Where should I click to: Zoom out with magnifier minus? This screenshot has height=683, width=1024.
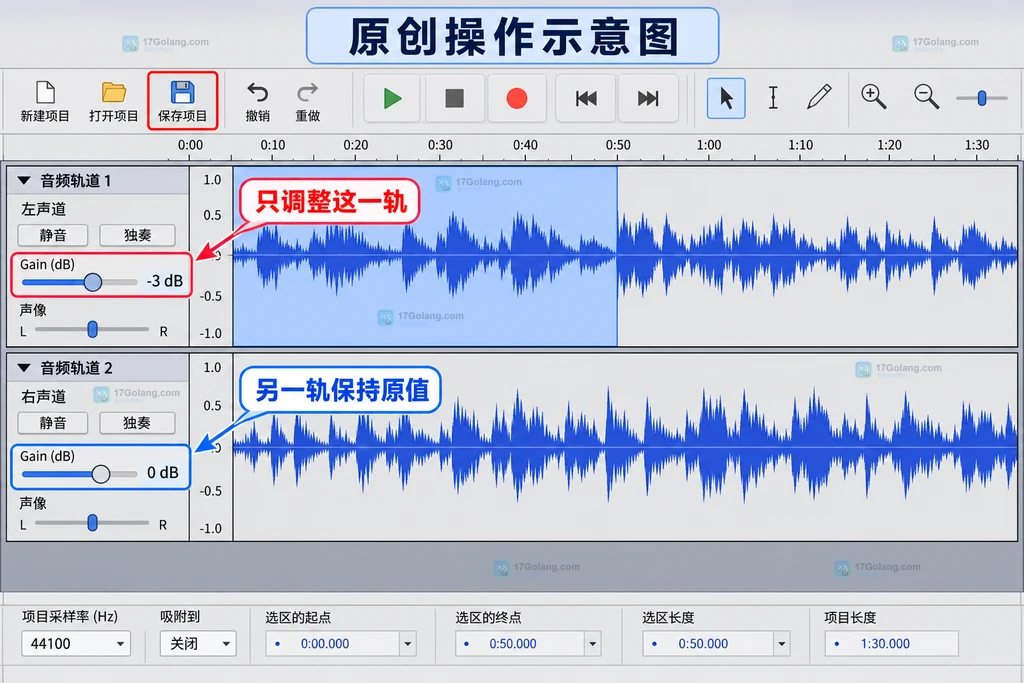point(926,97)
